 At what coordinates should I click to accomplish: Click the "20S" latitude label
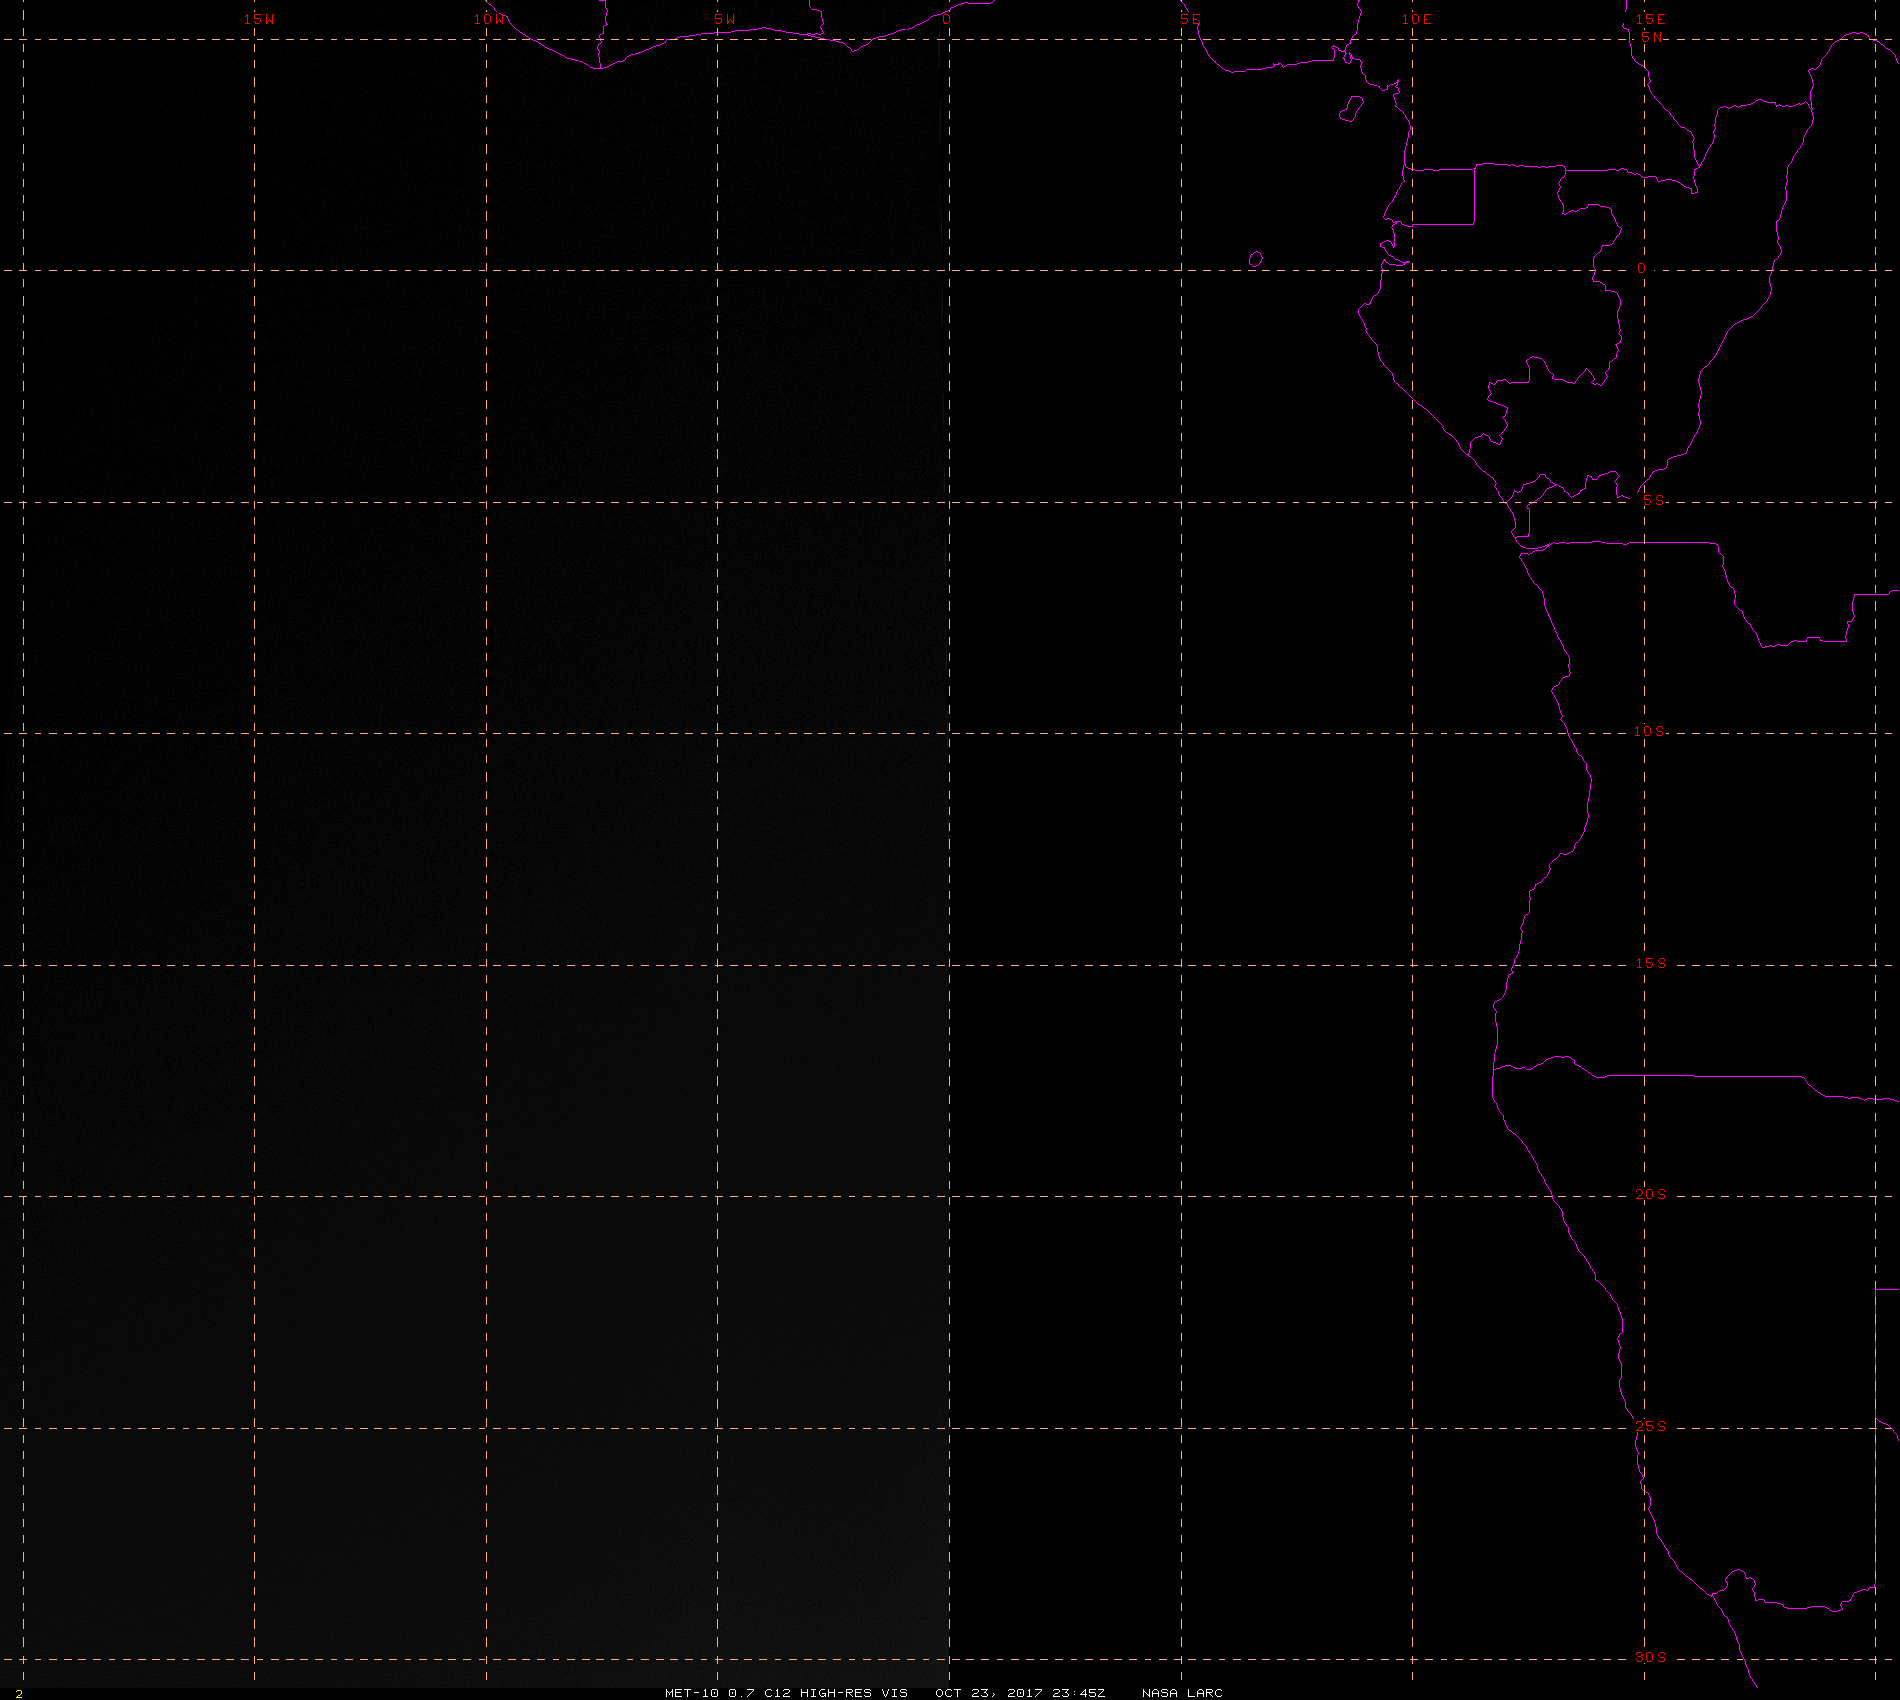(x=1651, y=1194)
